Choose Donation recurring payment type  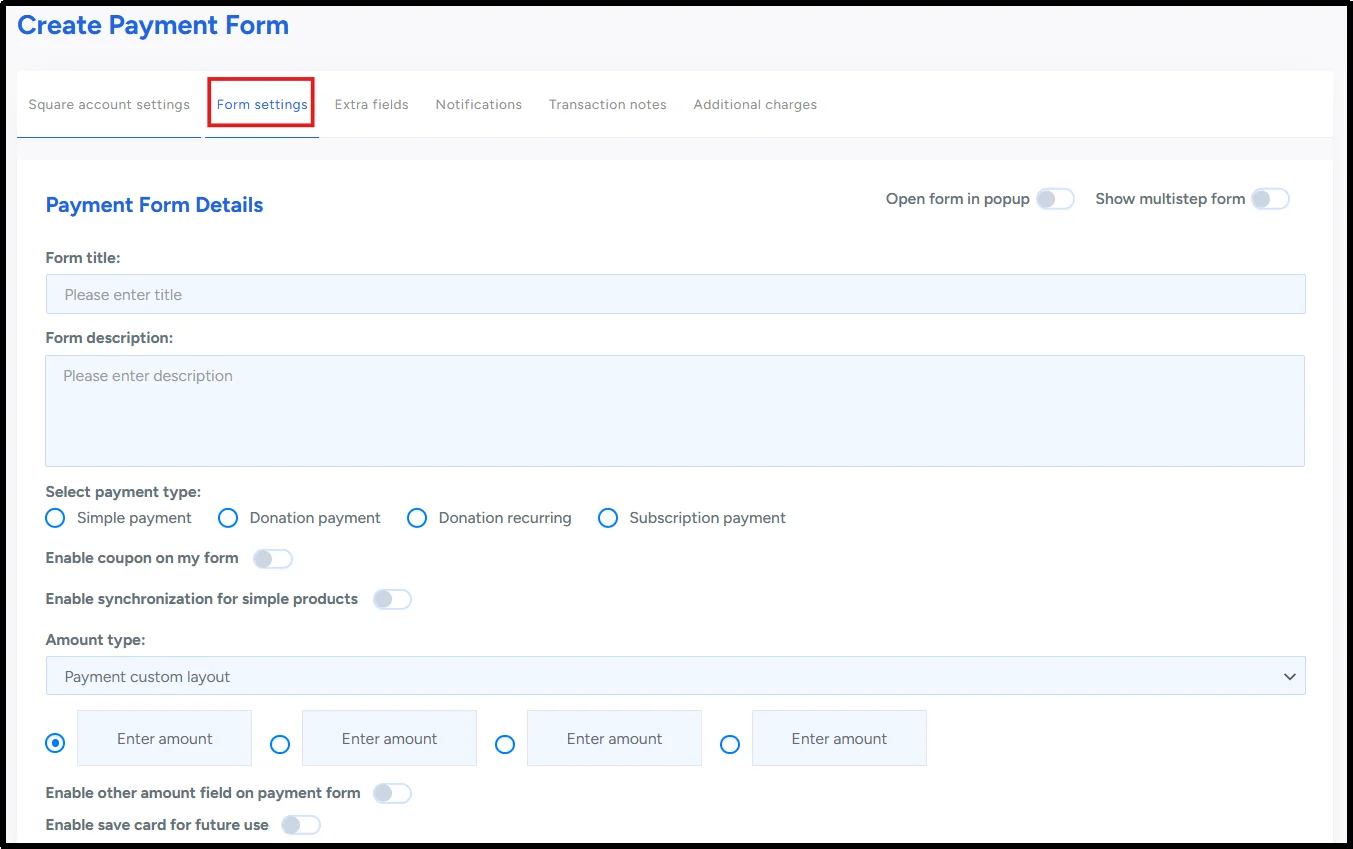417,518
